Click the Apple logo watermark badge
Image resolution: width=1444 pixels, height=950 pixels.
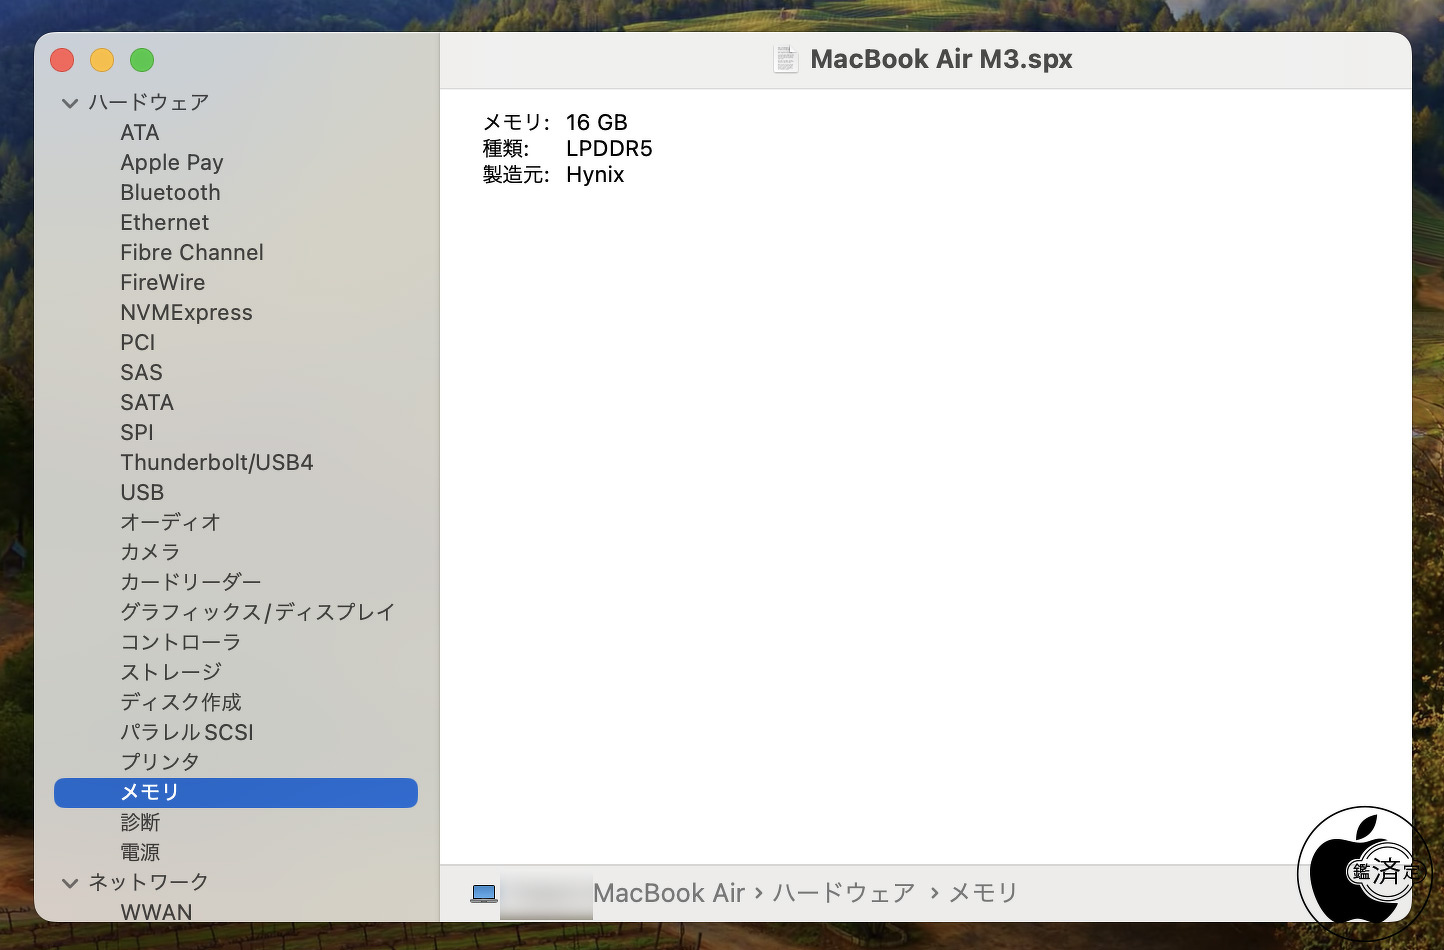(1365, 873)
